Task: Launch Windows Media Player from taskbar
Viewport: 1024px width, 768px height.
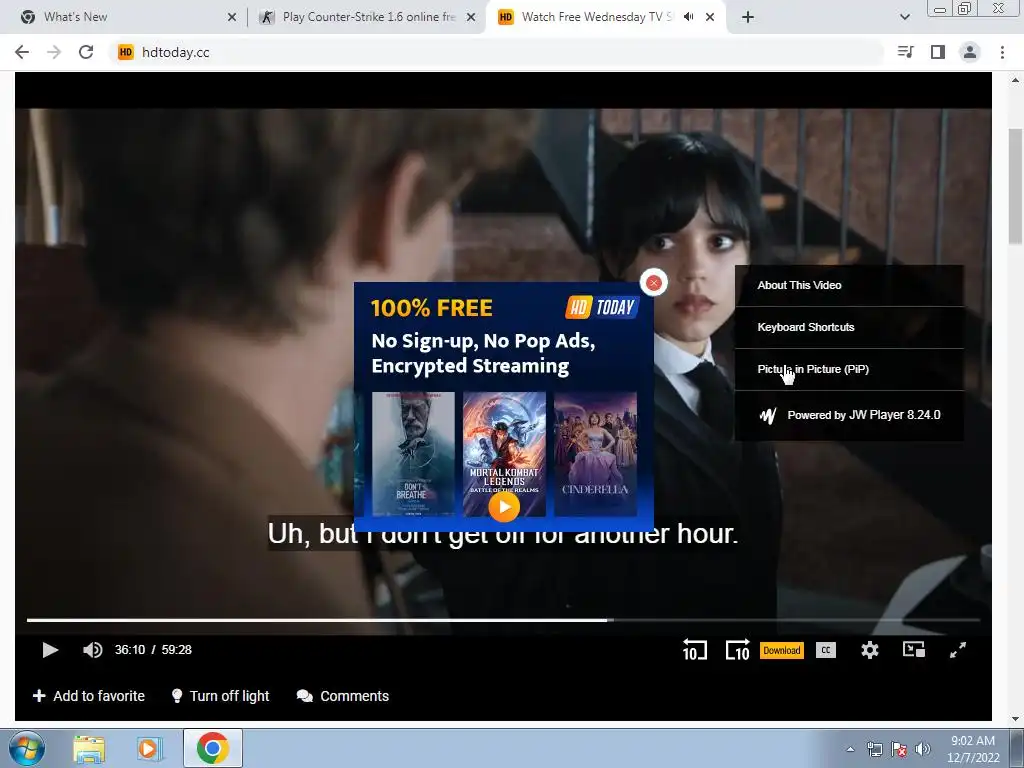Action: pos(148,748)
